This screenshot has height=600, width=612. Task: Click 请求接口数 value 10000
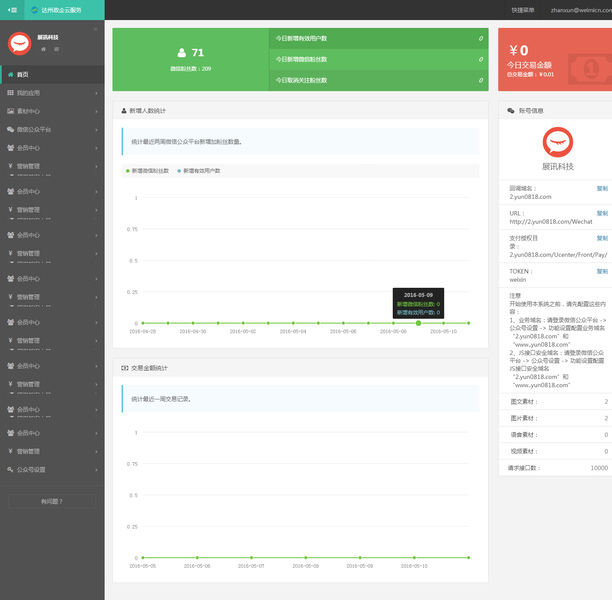[599, 468]
